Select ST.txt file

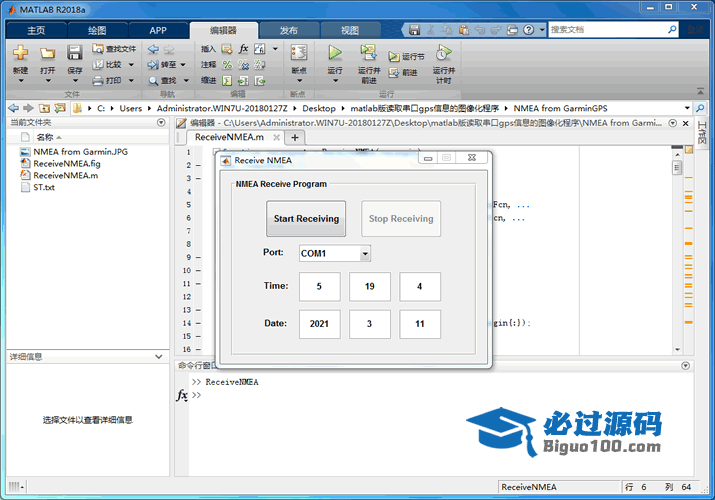[x=44, y=187]
